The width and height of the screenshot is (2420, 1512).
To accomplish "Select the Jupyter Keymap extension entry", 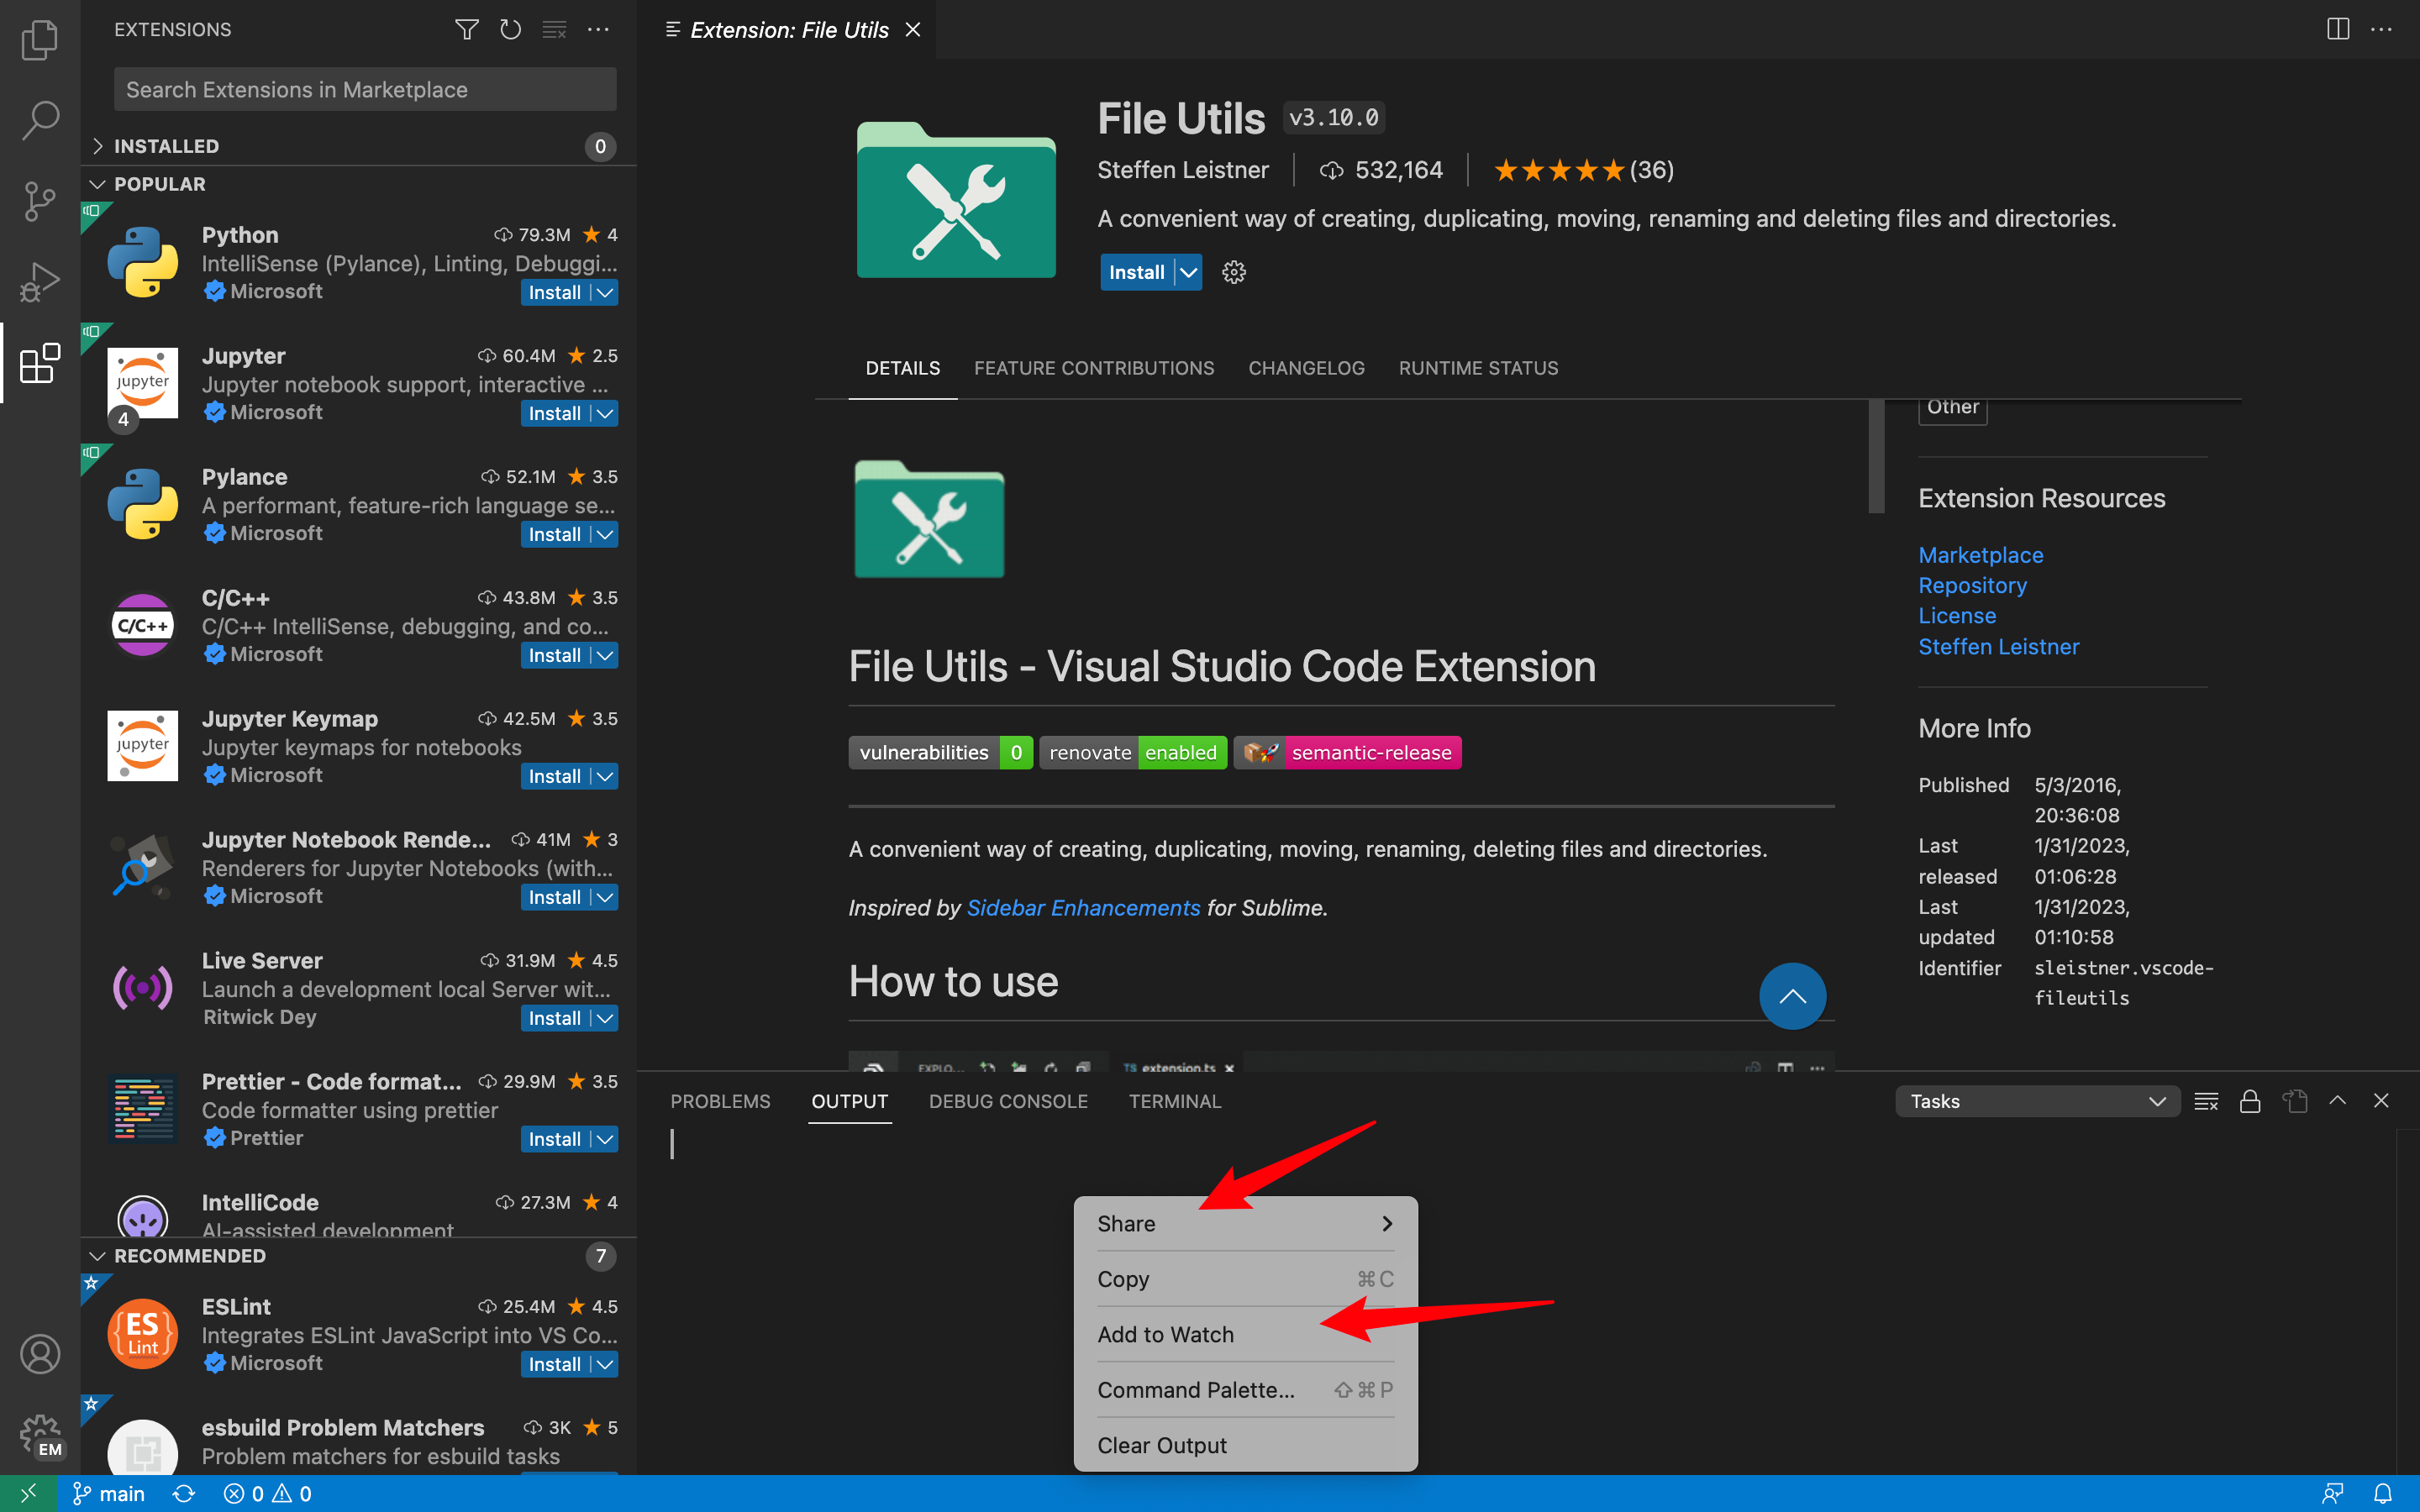I will pos(358,747).
